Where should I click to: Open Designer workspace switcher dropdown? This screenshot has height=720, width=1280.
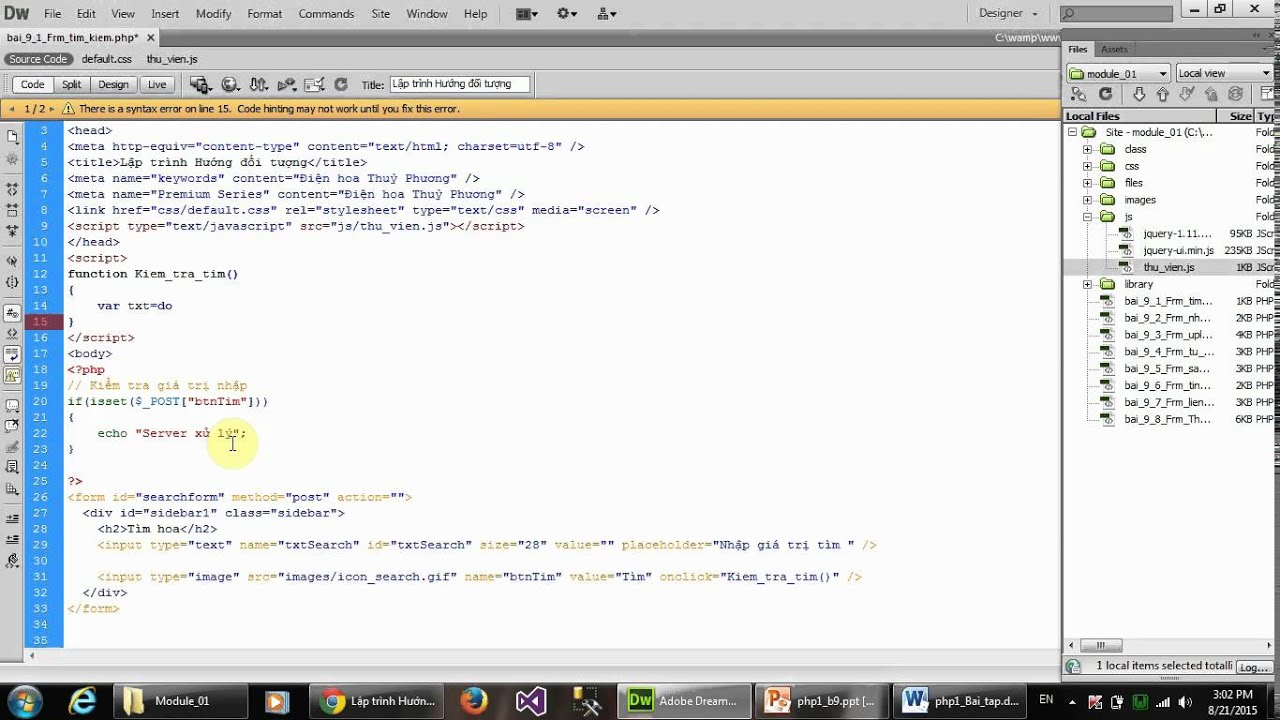(1009, 14)
